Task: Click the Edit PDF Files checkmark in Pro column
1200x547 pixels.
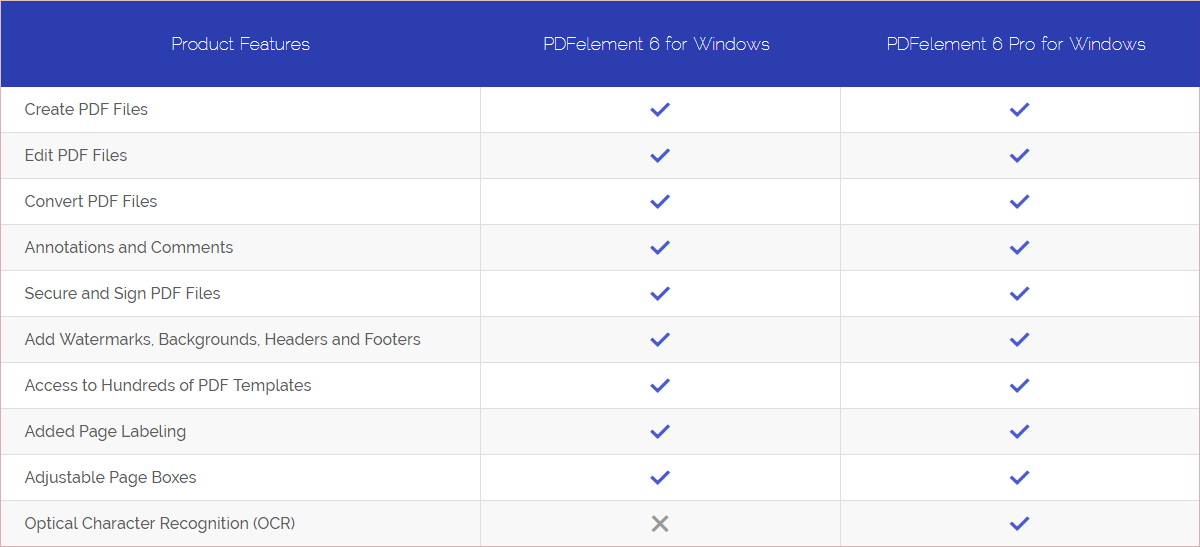Action: (x=1020, y=156)
